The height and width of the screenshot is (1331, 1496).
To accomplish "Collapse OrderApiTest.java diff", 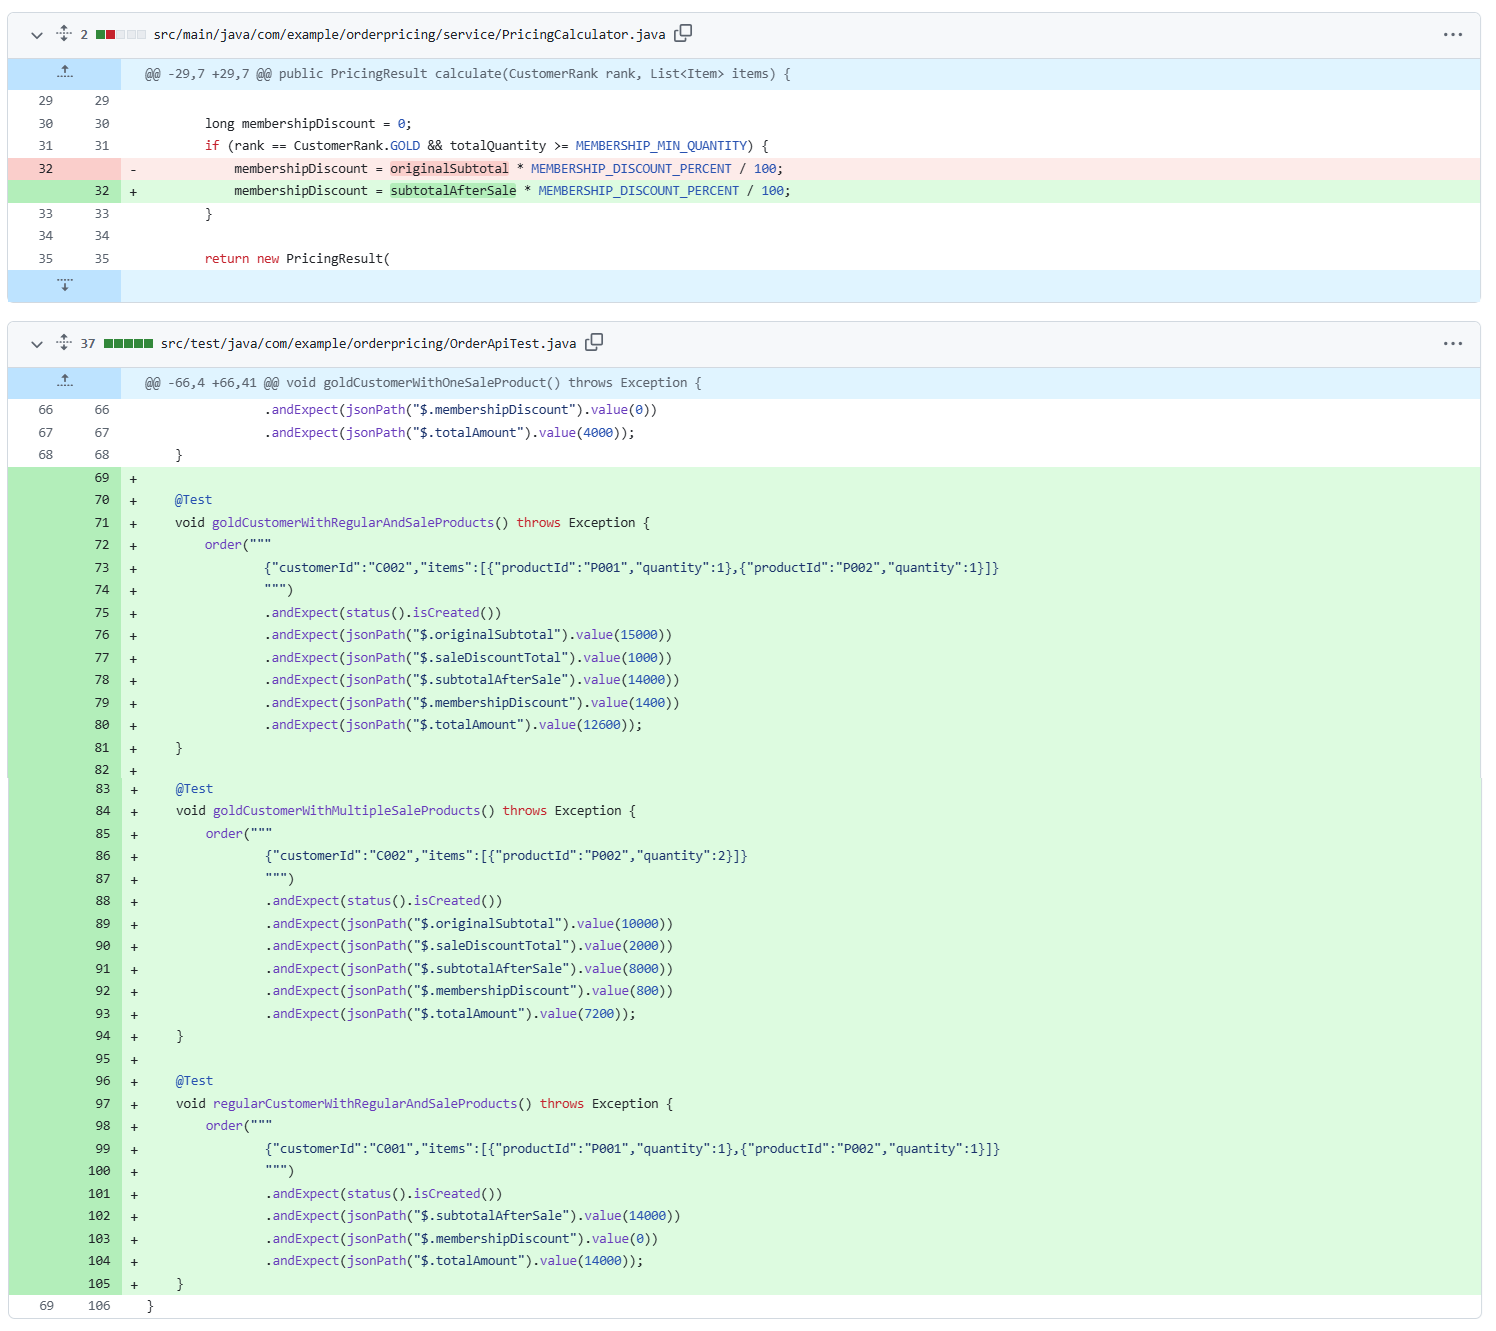I will [37, 344].
